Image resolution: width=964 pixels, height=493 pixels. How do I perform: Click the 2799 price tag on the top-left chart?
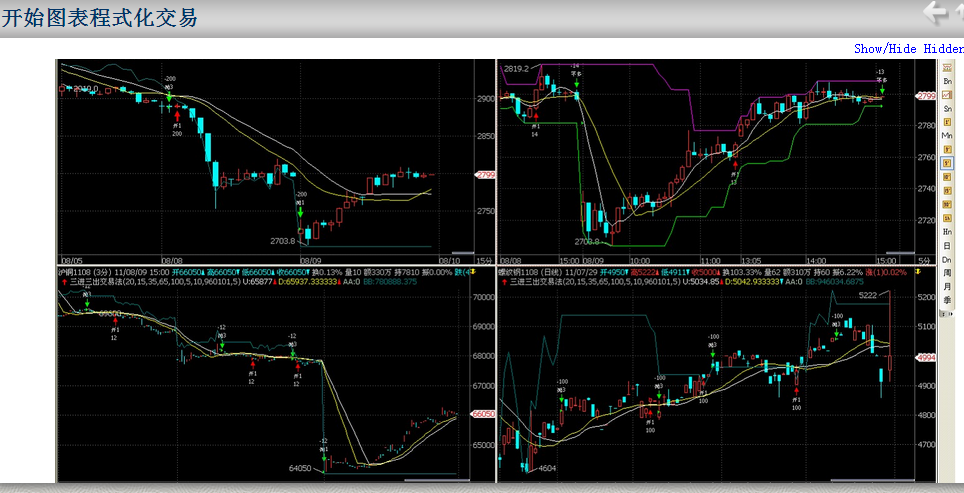point(486,175)
